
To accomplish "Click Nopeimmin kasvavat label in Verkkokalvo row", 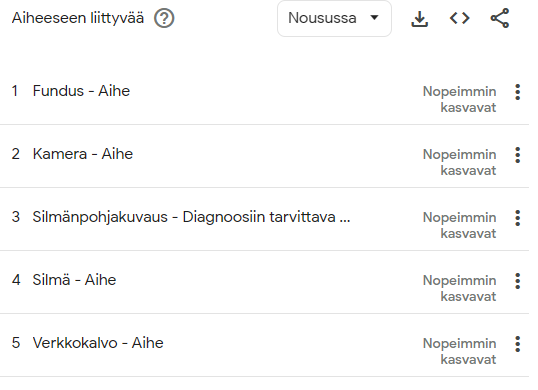I will [459, 351].
